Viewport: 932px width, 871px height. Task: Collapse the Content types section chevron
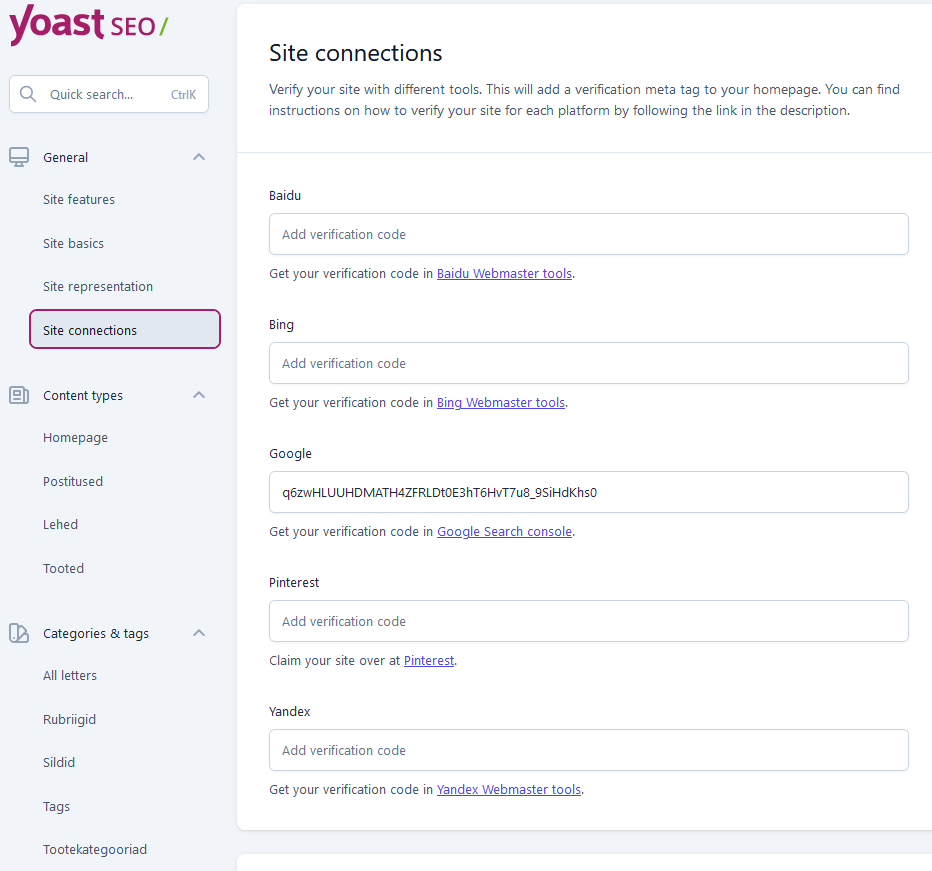199,395
